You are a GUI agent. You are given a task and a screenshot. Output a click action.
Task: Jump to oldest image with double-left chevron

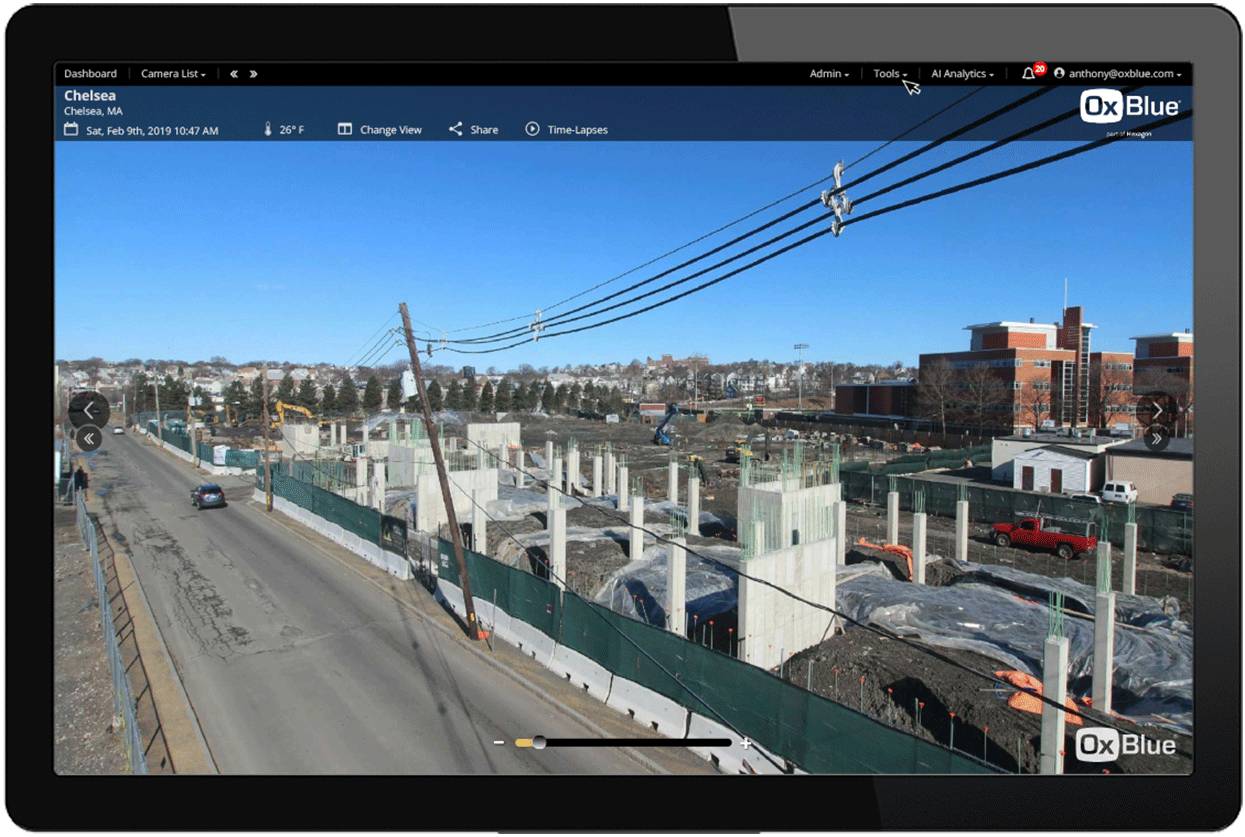(x=89, y=438)
